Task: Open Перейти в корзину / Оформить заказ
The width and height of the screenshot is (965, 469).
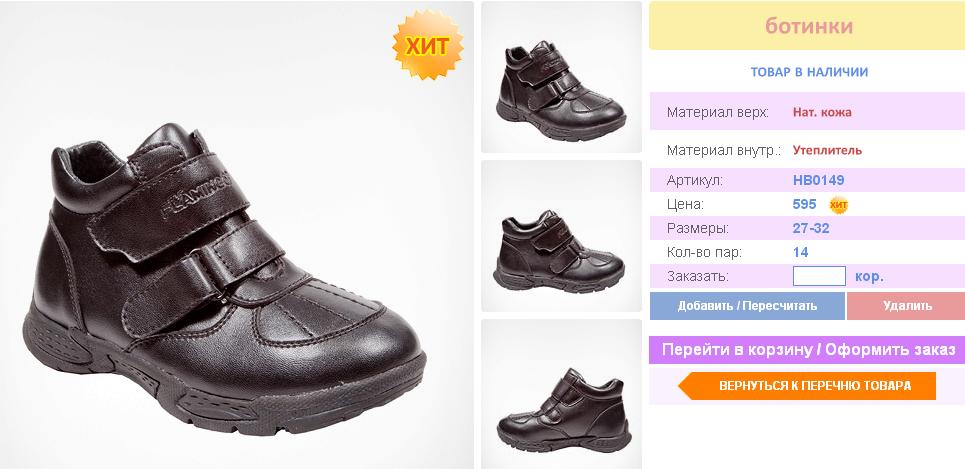Action: point(807,350)
